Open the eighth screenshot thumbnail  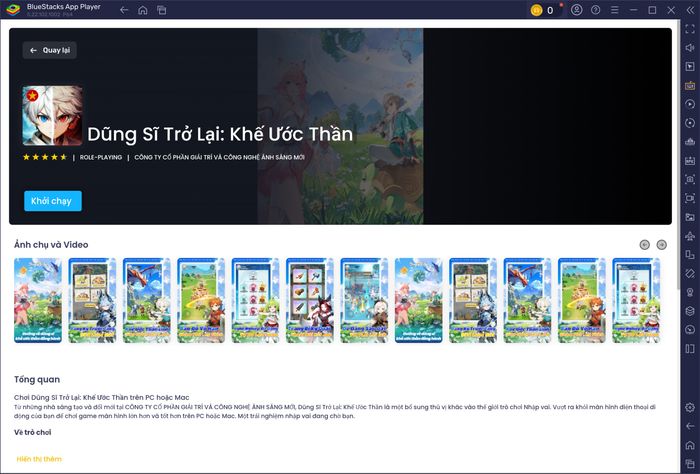[x=419, y=300]
